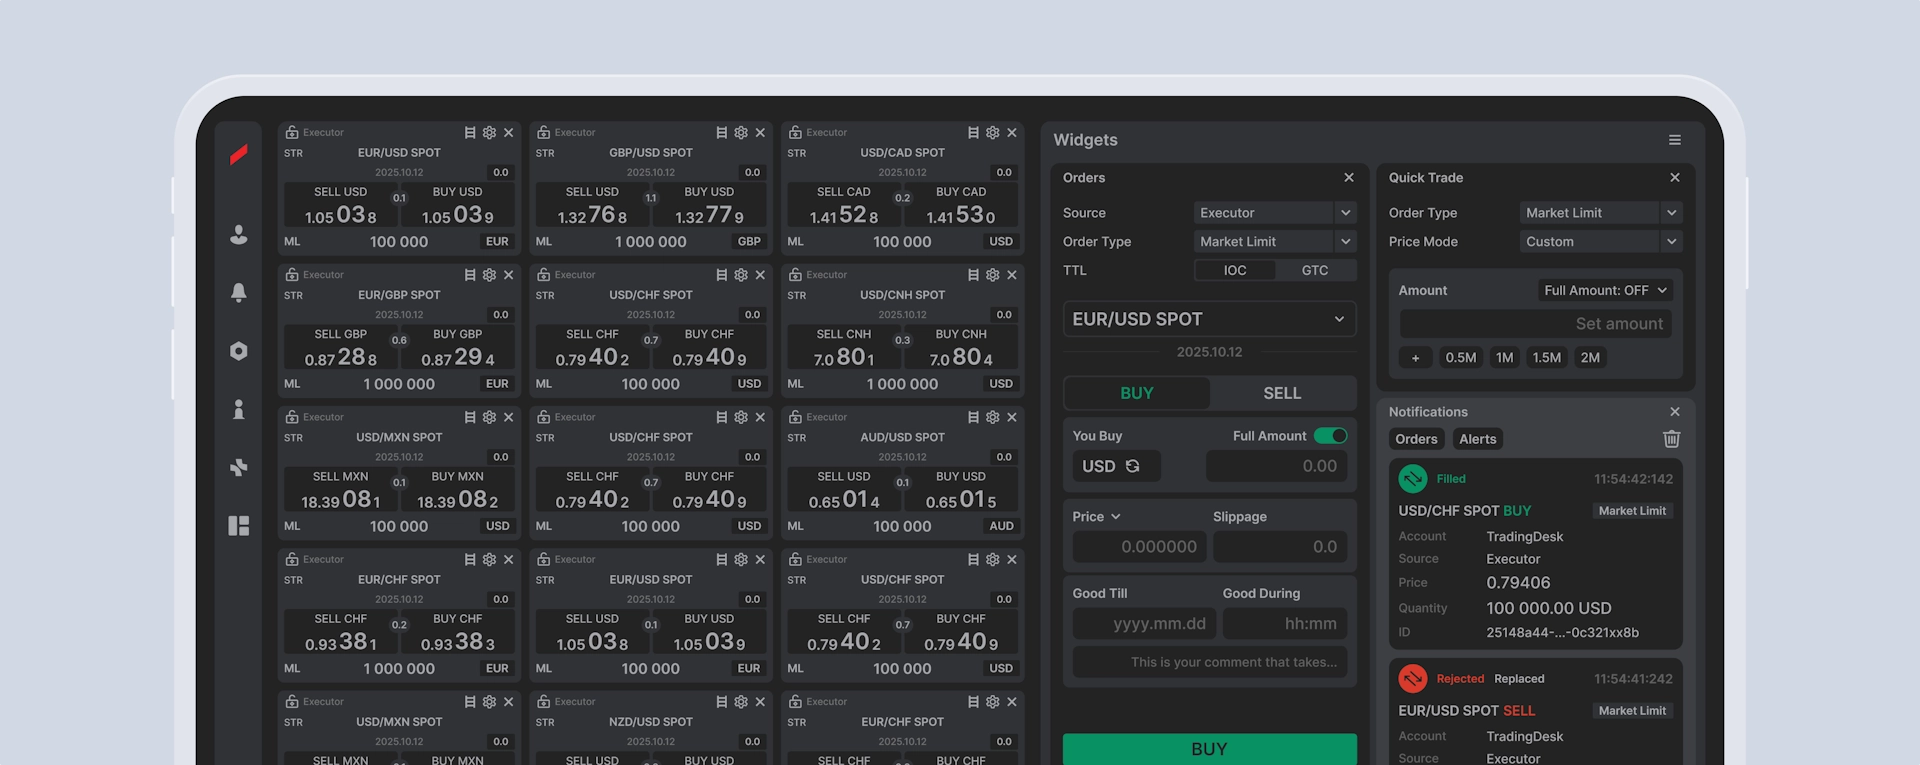Click the bell notifications icon in sidebar
The image size is (1920, 765).
pyautogui.click(x=238, y=292)
